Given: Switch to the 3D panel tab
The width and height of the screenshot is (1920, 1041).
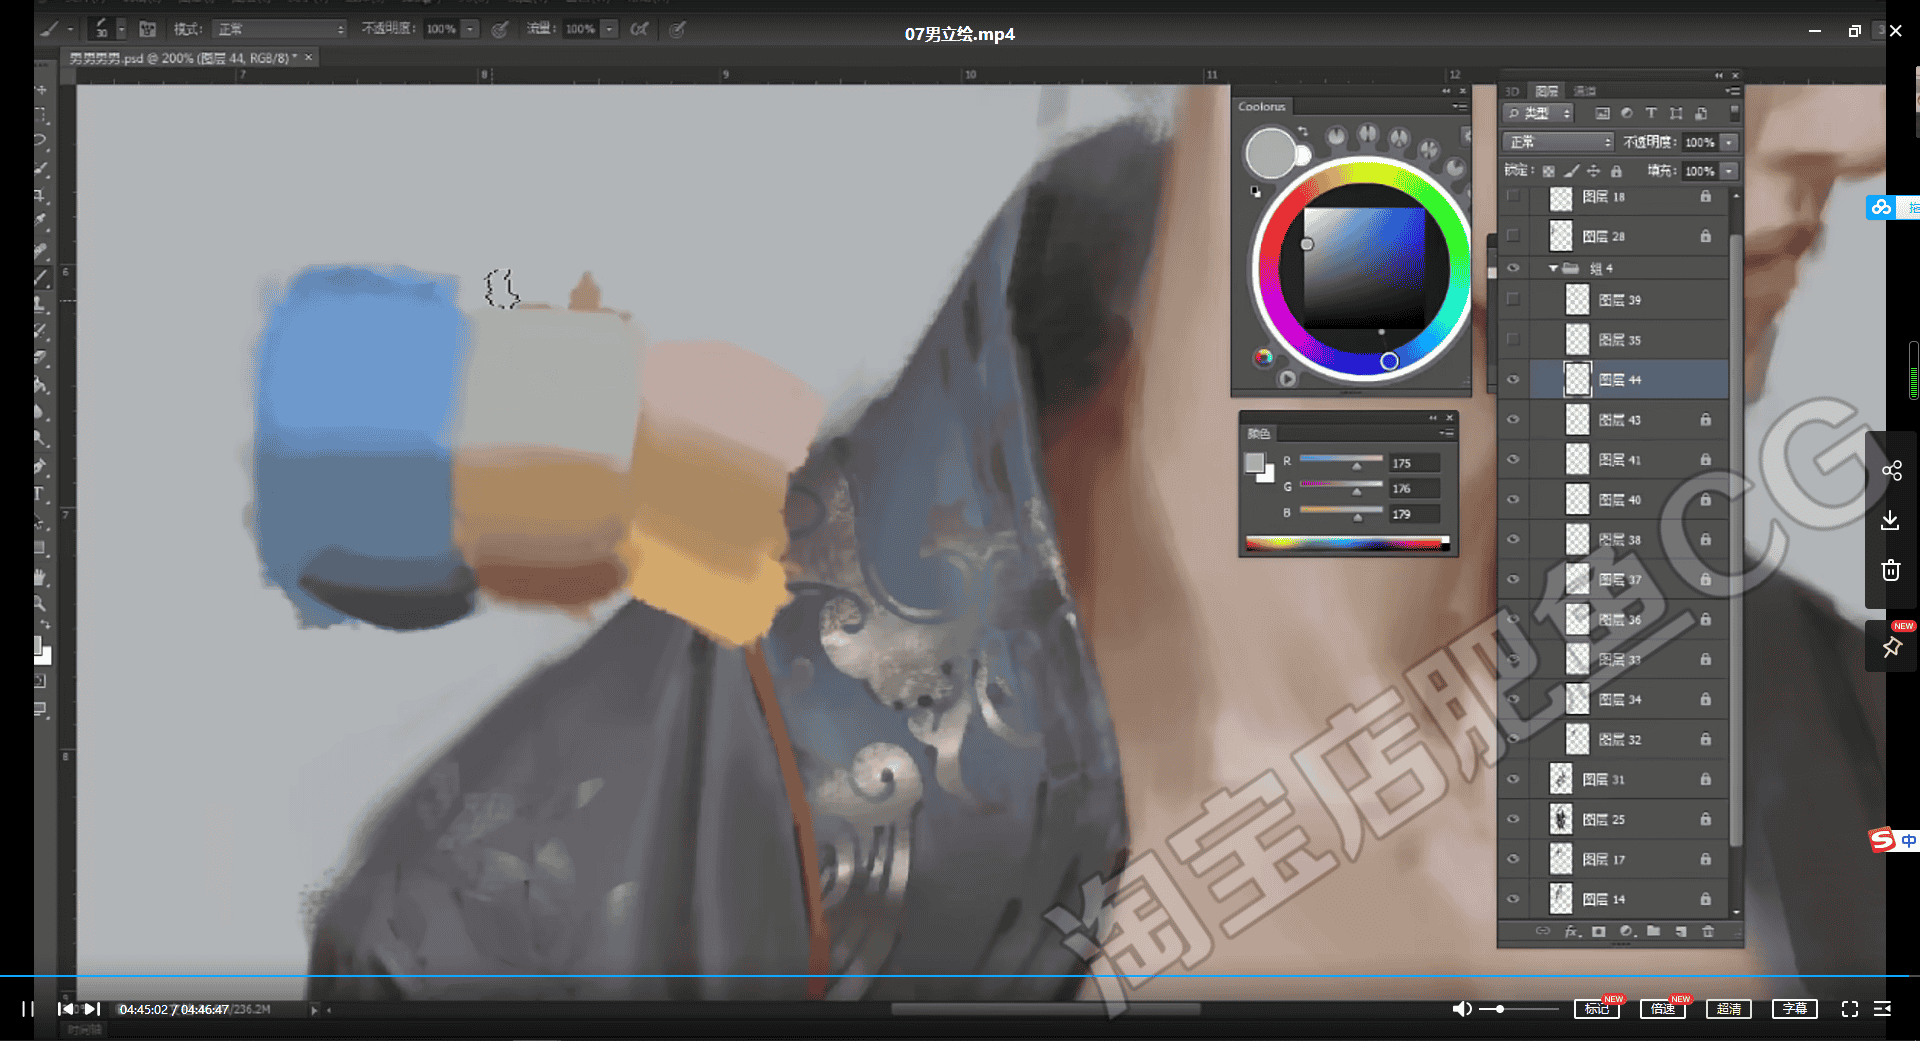Looking at the screenshot, I should click(1512, 91).
